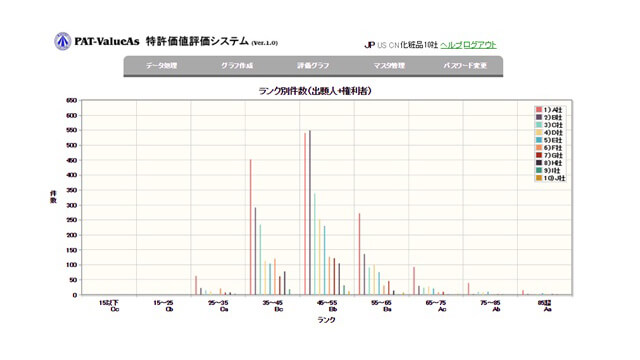The height and width of the screenshot is (360, 640).
Task: Click the tallest B社 bar in 45~55
Action: [310, 212]
